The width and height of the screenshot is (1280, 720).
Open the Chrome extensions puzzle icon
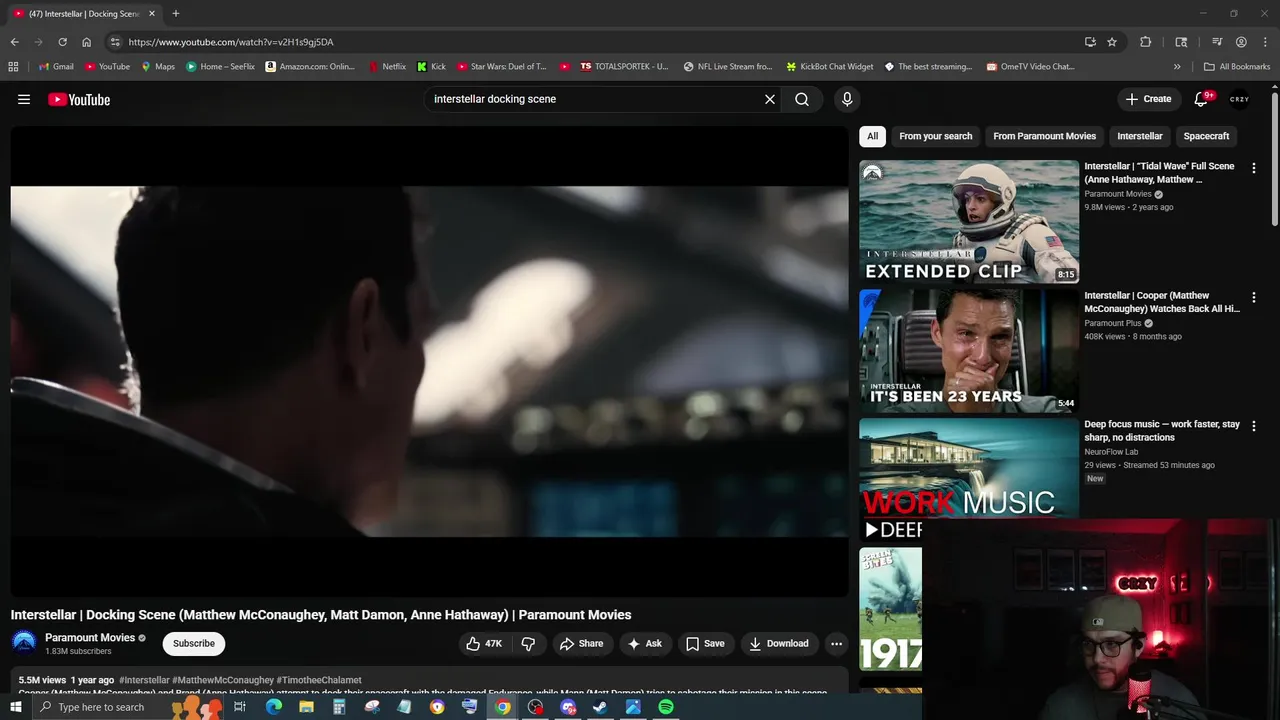[1146, 42]
